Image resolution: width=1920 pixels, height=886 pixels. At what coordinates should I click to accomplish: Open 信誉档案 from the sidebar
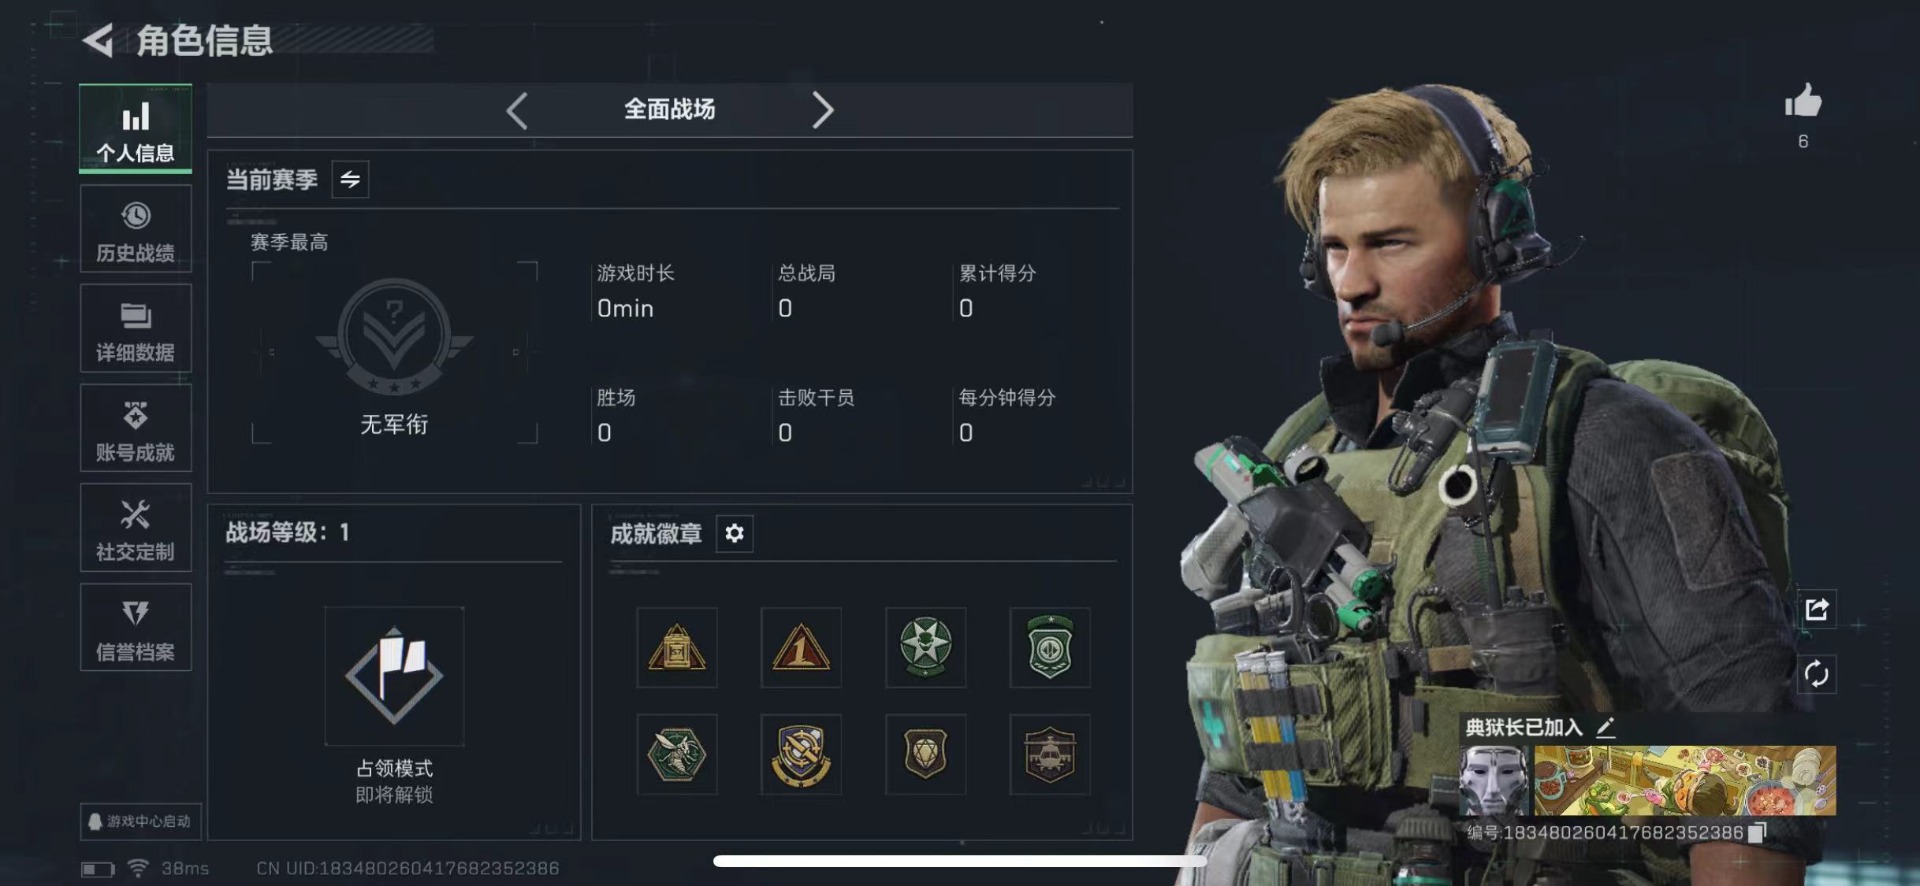click(x=135, y=628)
